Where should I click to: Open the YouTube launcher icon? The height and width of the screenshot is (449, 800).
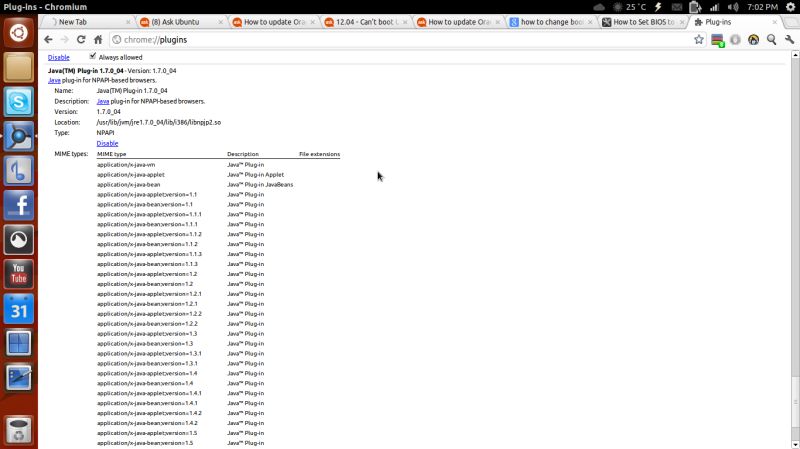pyautogui.click(x=19, y=274)
